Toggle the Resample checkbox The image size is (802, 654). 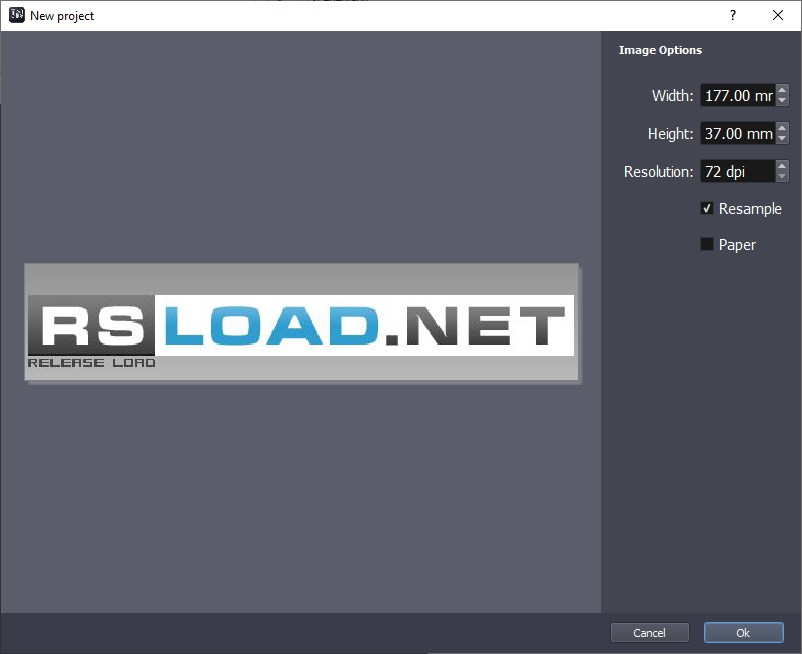coord(707,208)
